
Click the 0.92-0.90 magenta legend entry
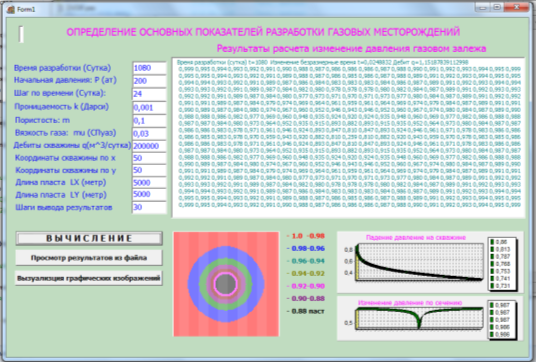pyautogui.click(x=306, y=286)
